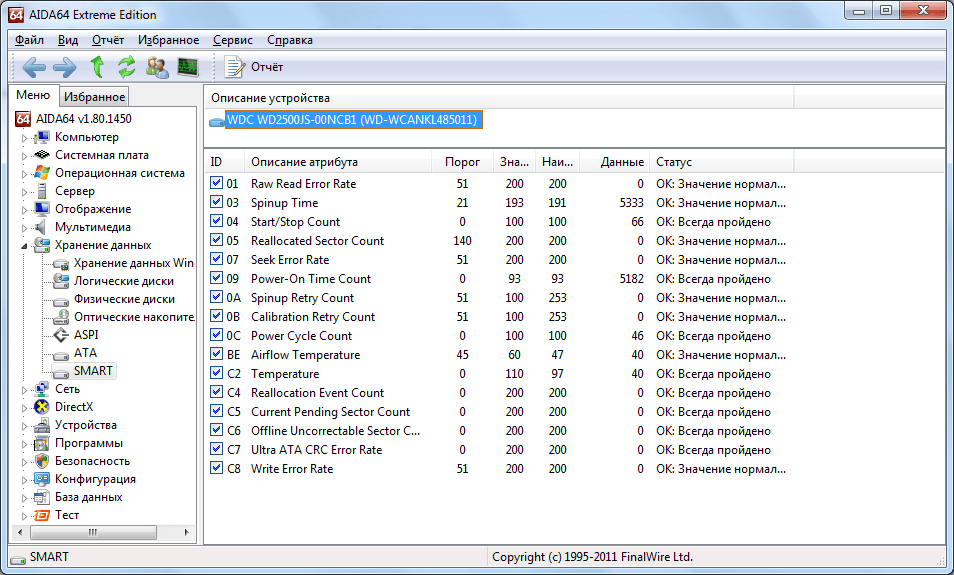Click the Forward navigation arrow icon
This screenshot has width=954, height=575.
[64, 67]
